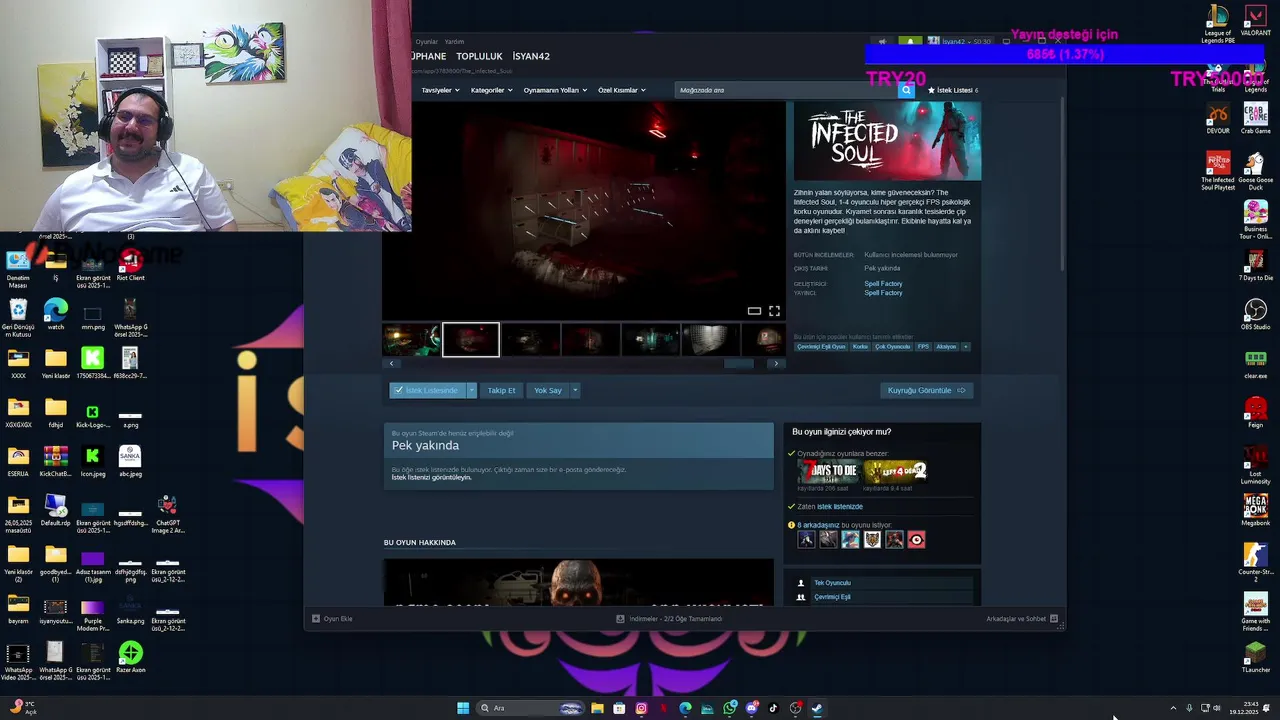Toggle İstek Listesinde wishlist checkbox button

427,390
